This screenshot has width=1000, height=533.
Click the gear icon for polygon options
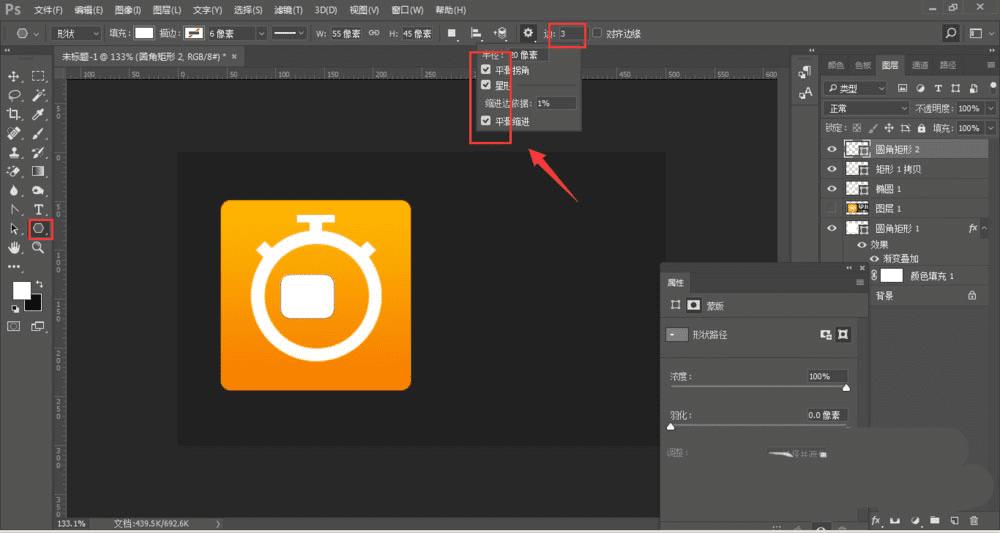pos(527,33)
